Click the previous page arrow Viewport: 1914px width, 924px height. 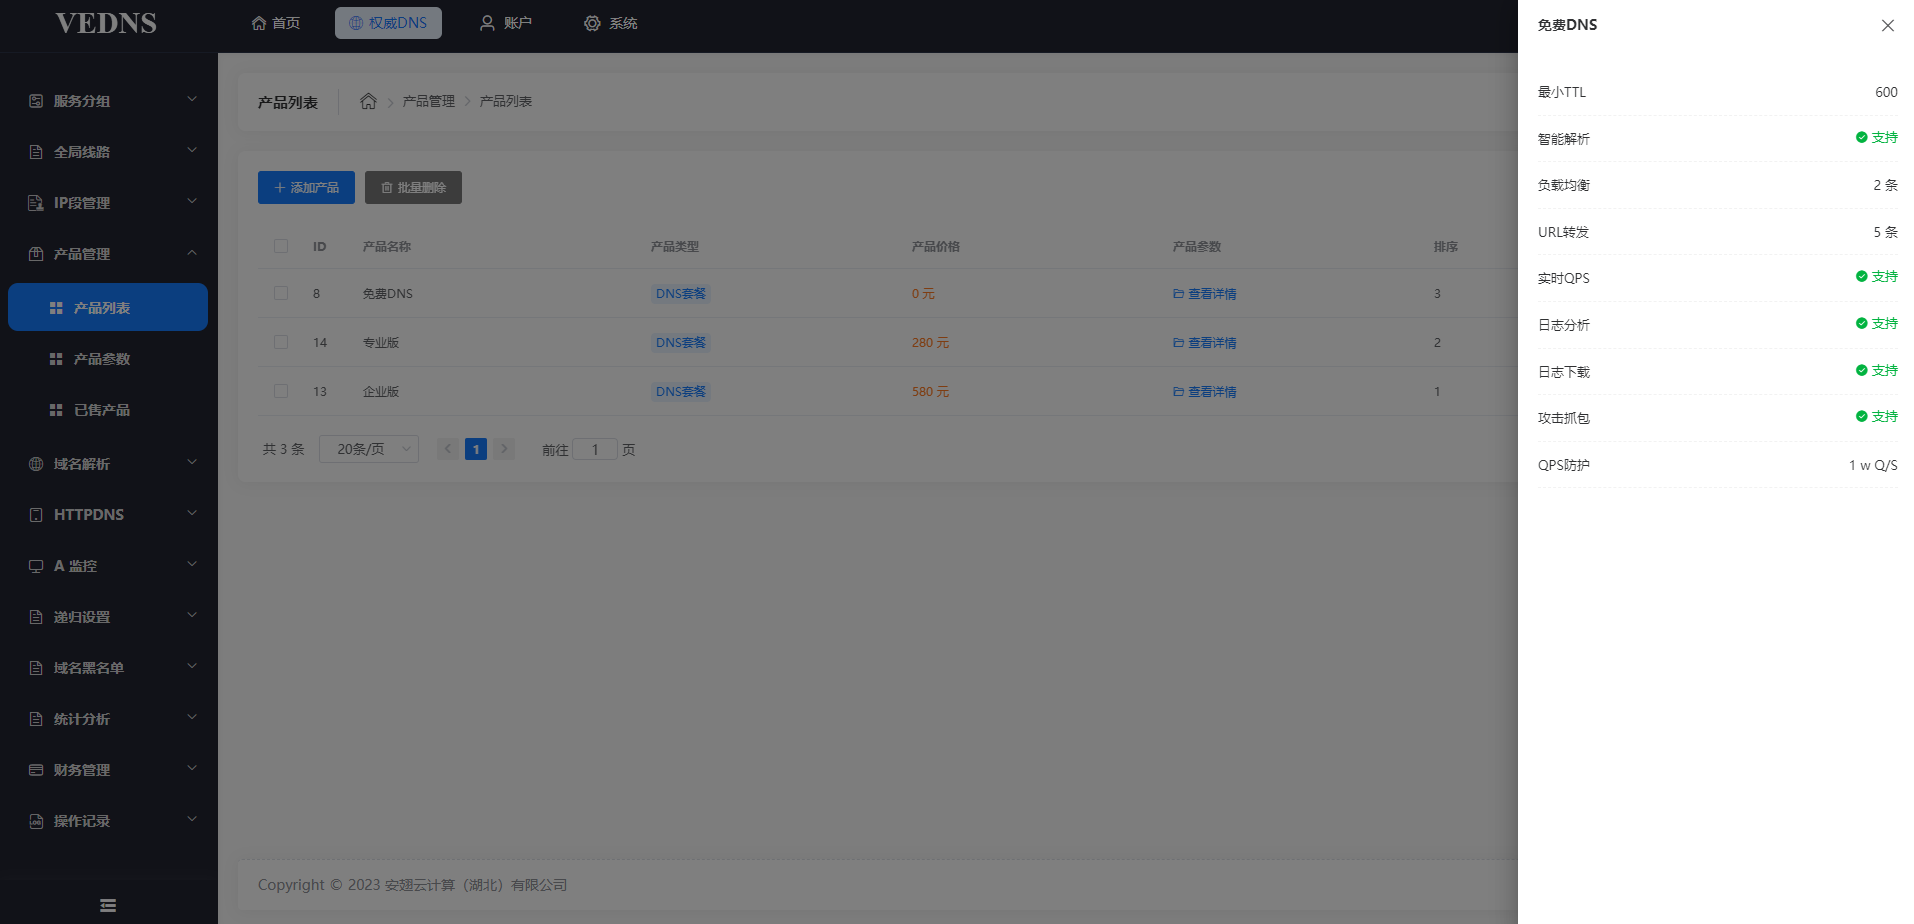[x=448, y=449]
